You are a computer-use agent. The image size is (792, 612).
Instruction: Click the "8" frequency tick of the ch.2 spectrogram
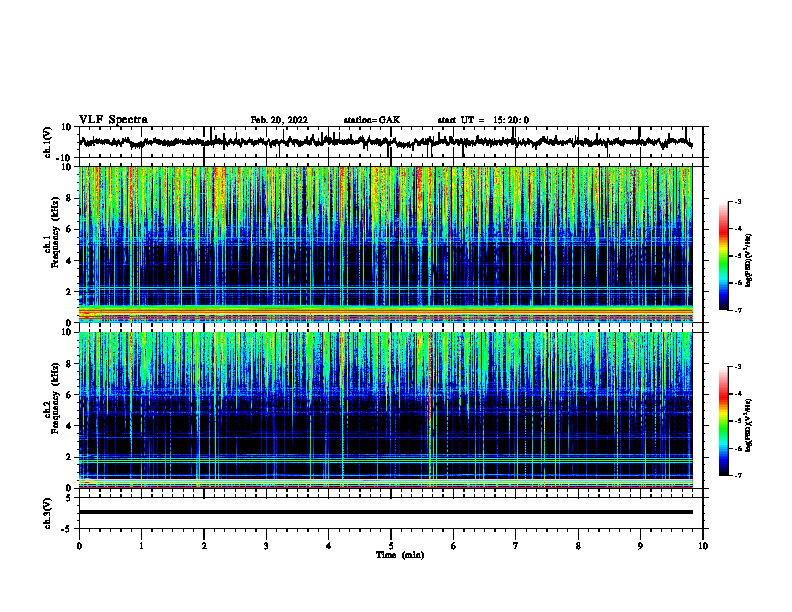[69, 364]
